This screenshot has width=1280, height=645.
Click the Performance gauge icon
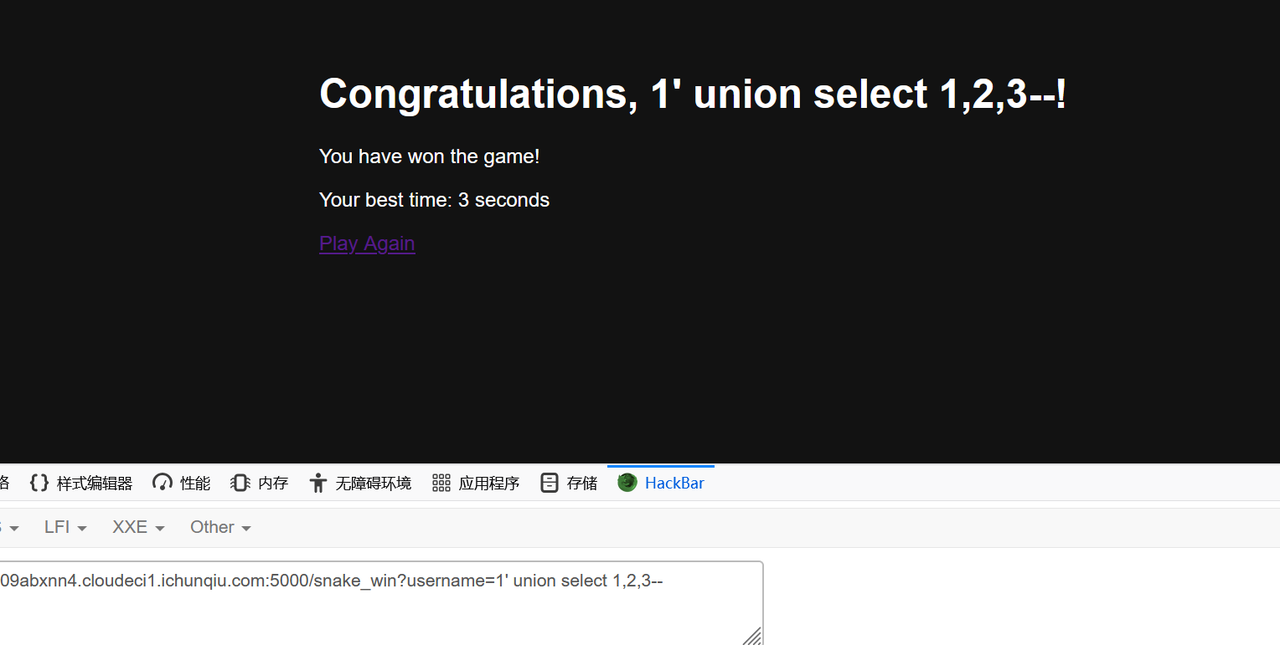click(x=163, y=483)
